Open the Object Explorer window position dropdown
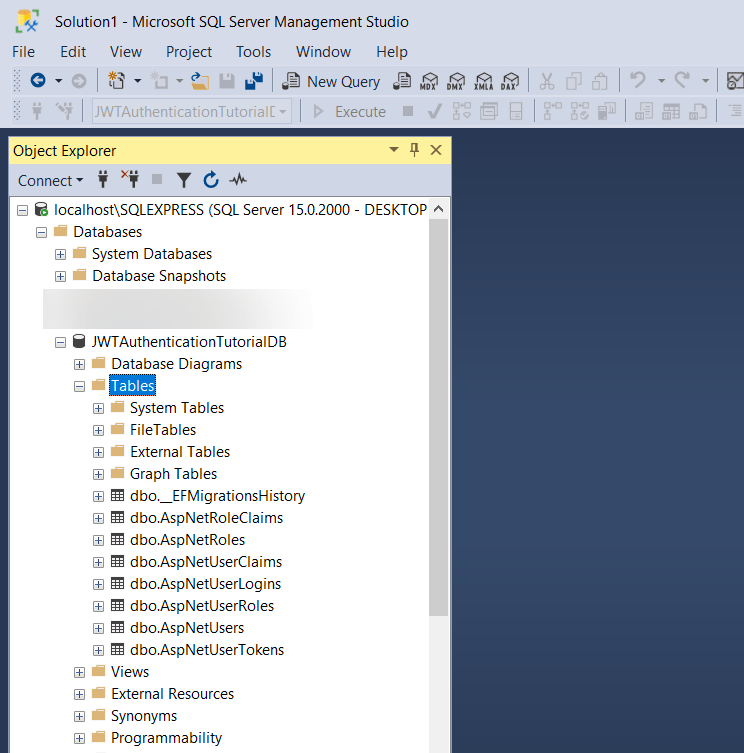Viewport: 744px width, 753px height. [x=394, y=150]
